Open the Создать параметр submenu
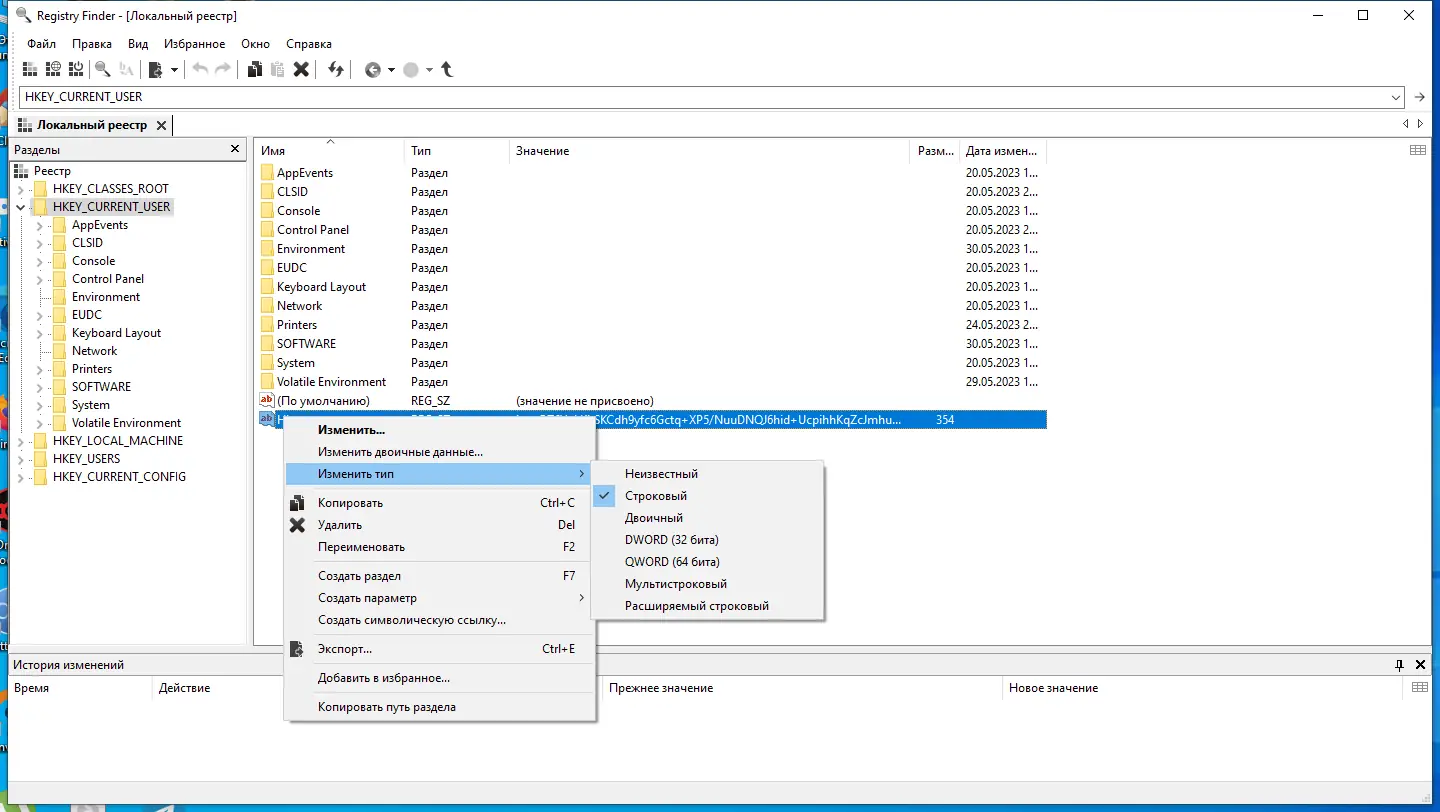This screenshot has height=812, width=1440. coord(440,598)
